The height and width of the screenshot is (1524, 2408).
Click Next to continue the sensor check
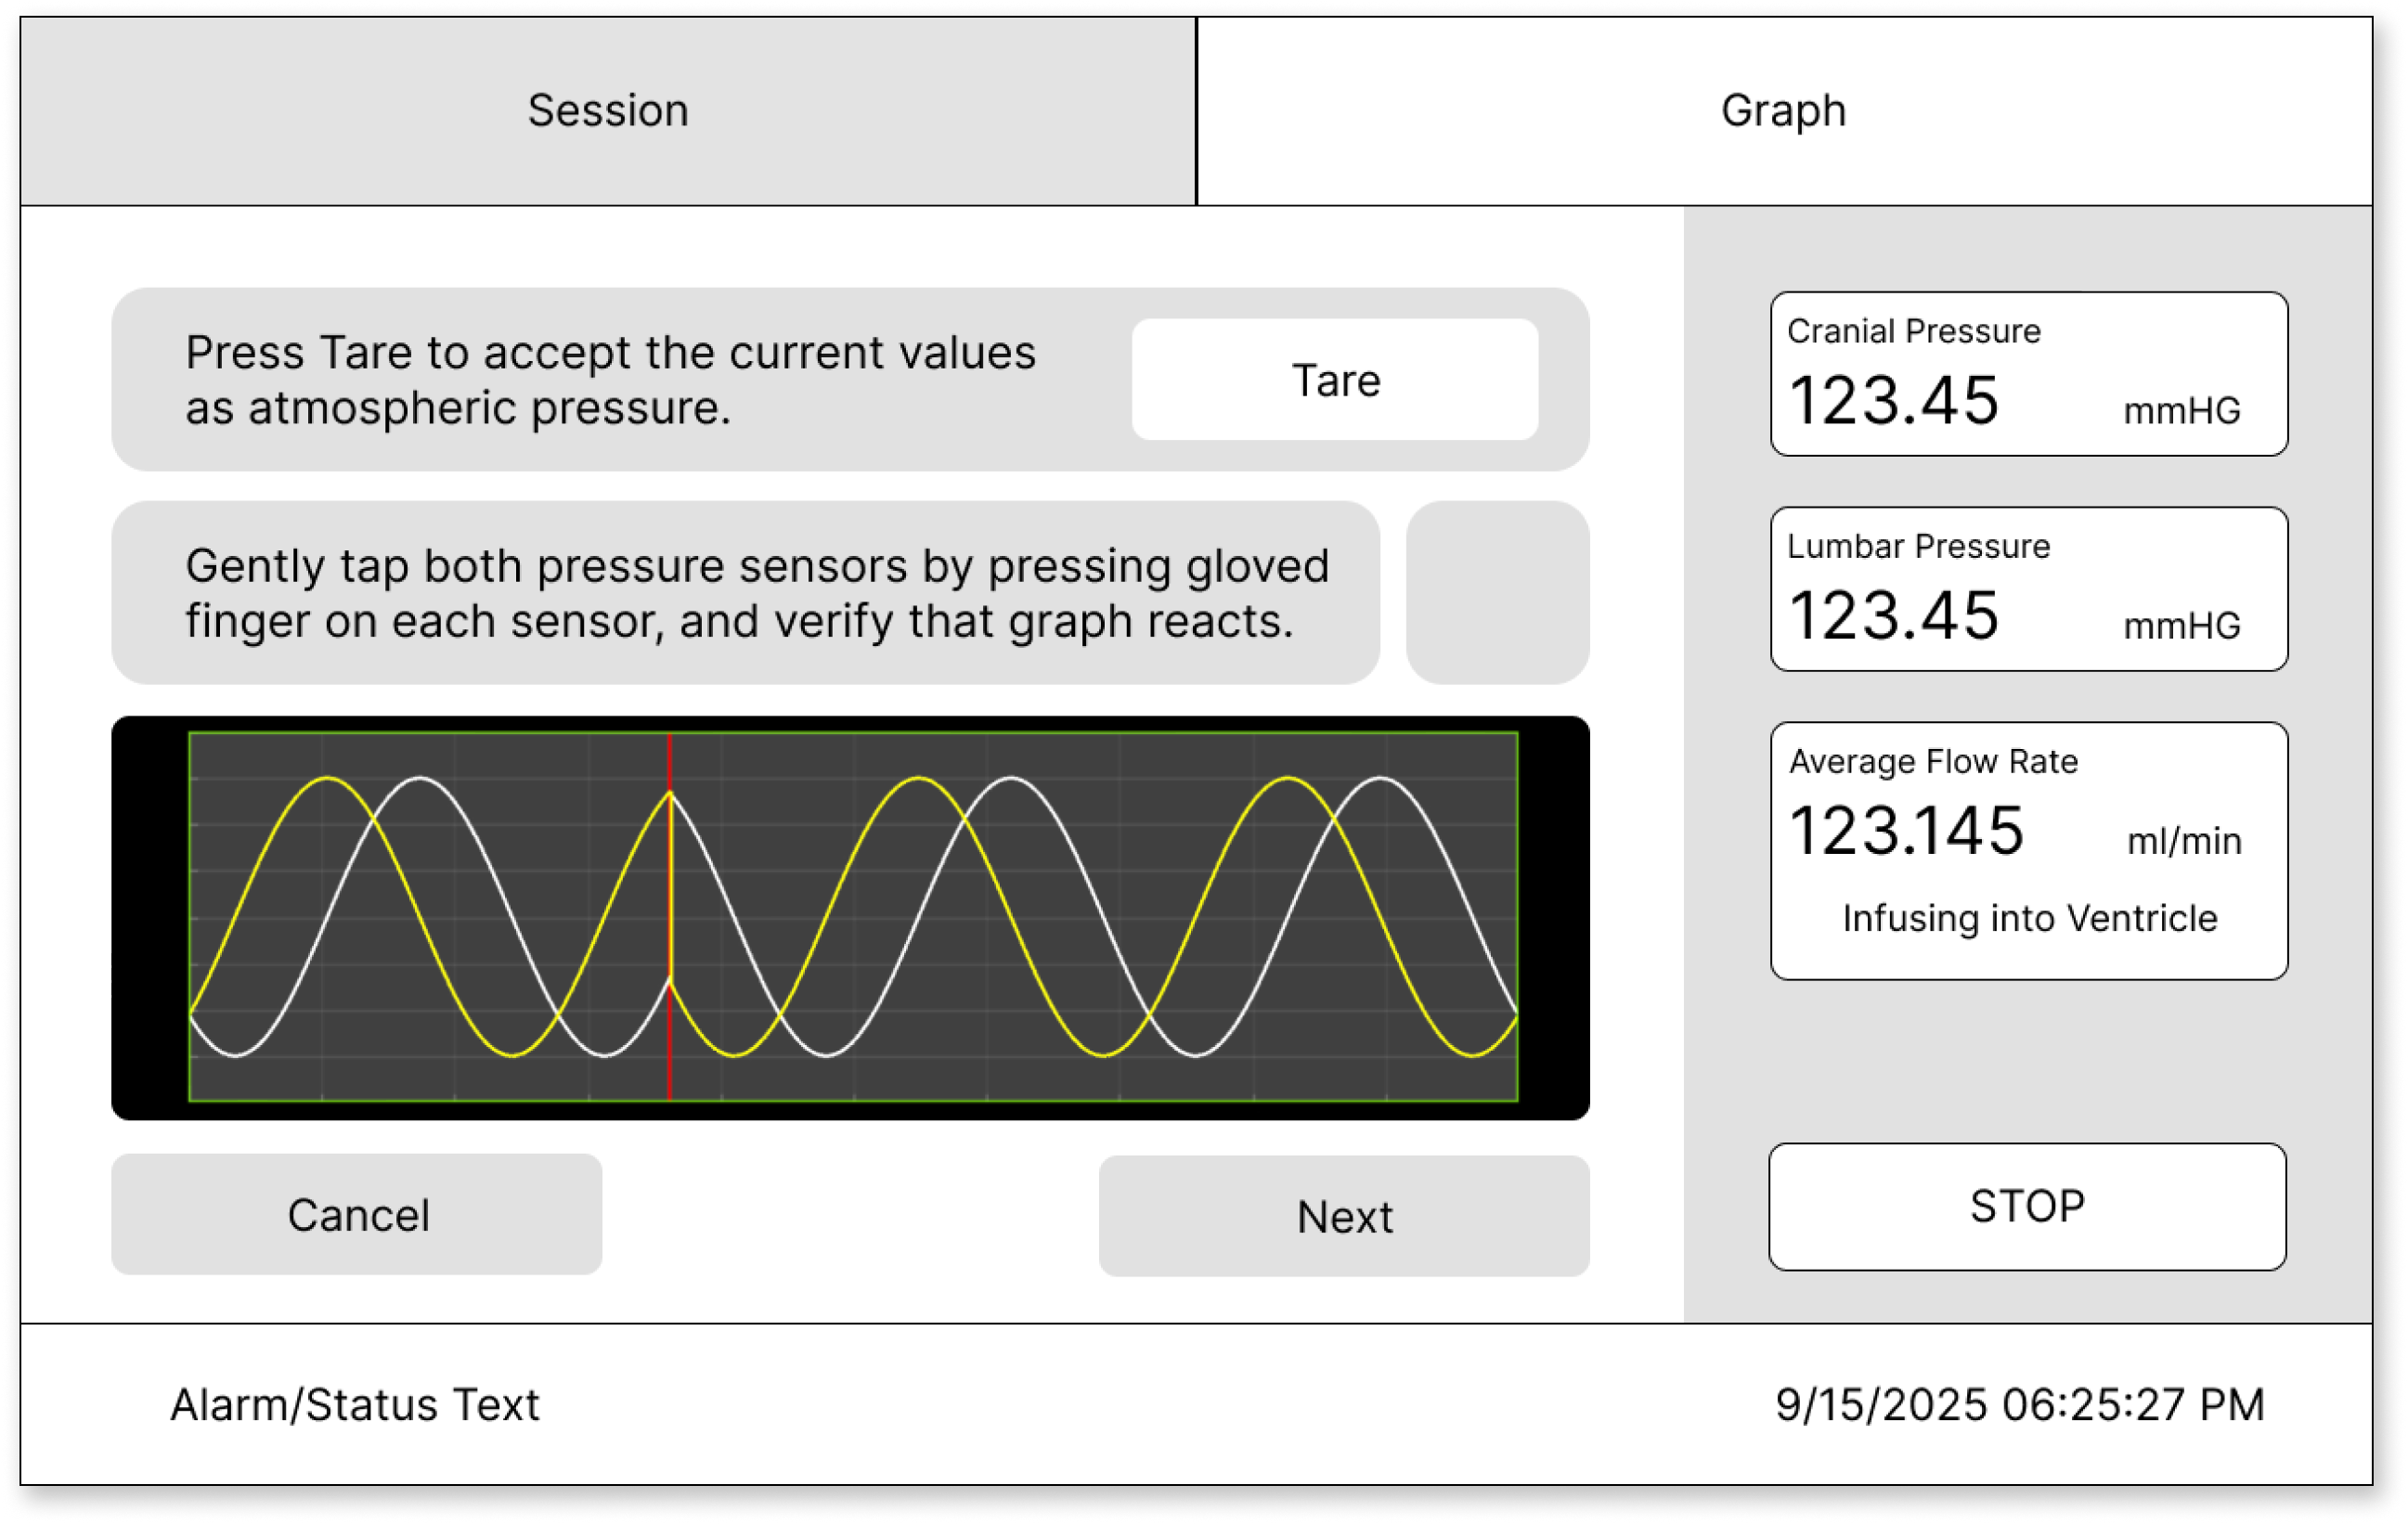[x=1345, y=1215]
